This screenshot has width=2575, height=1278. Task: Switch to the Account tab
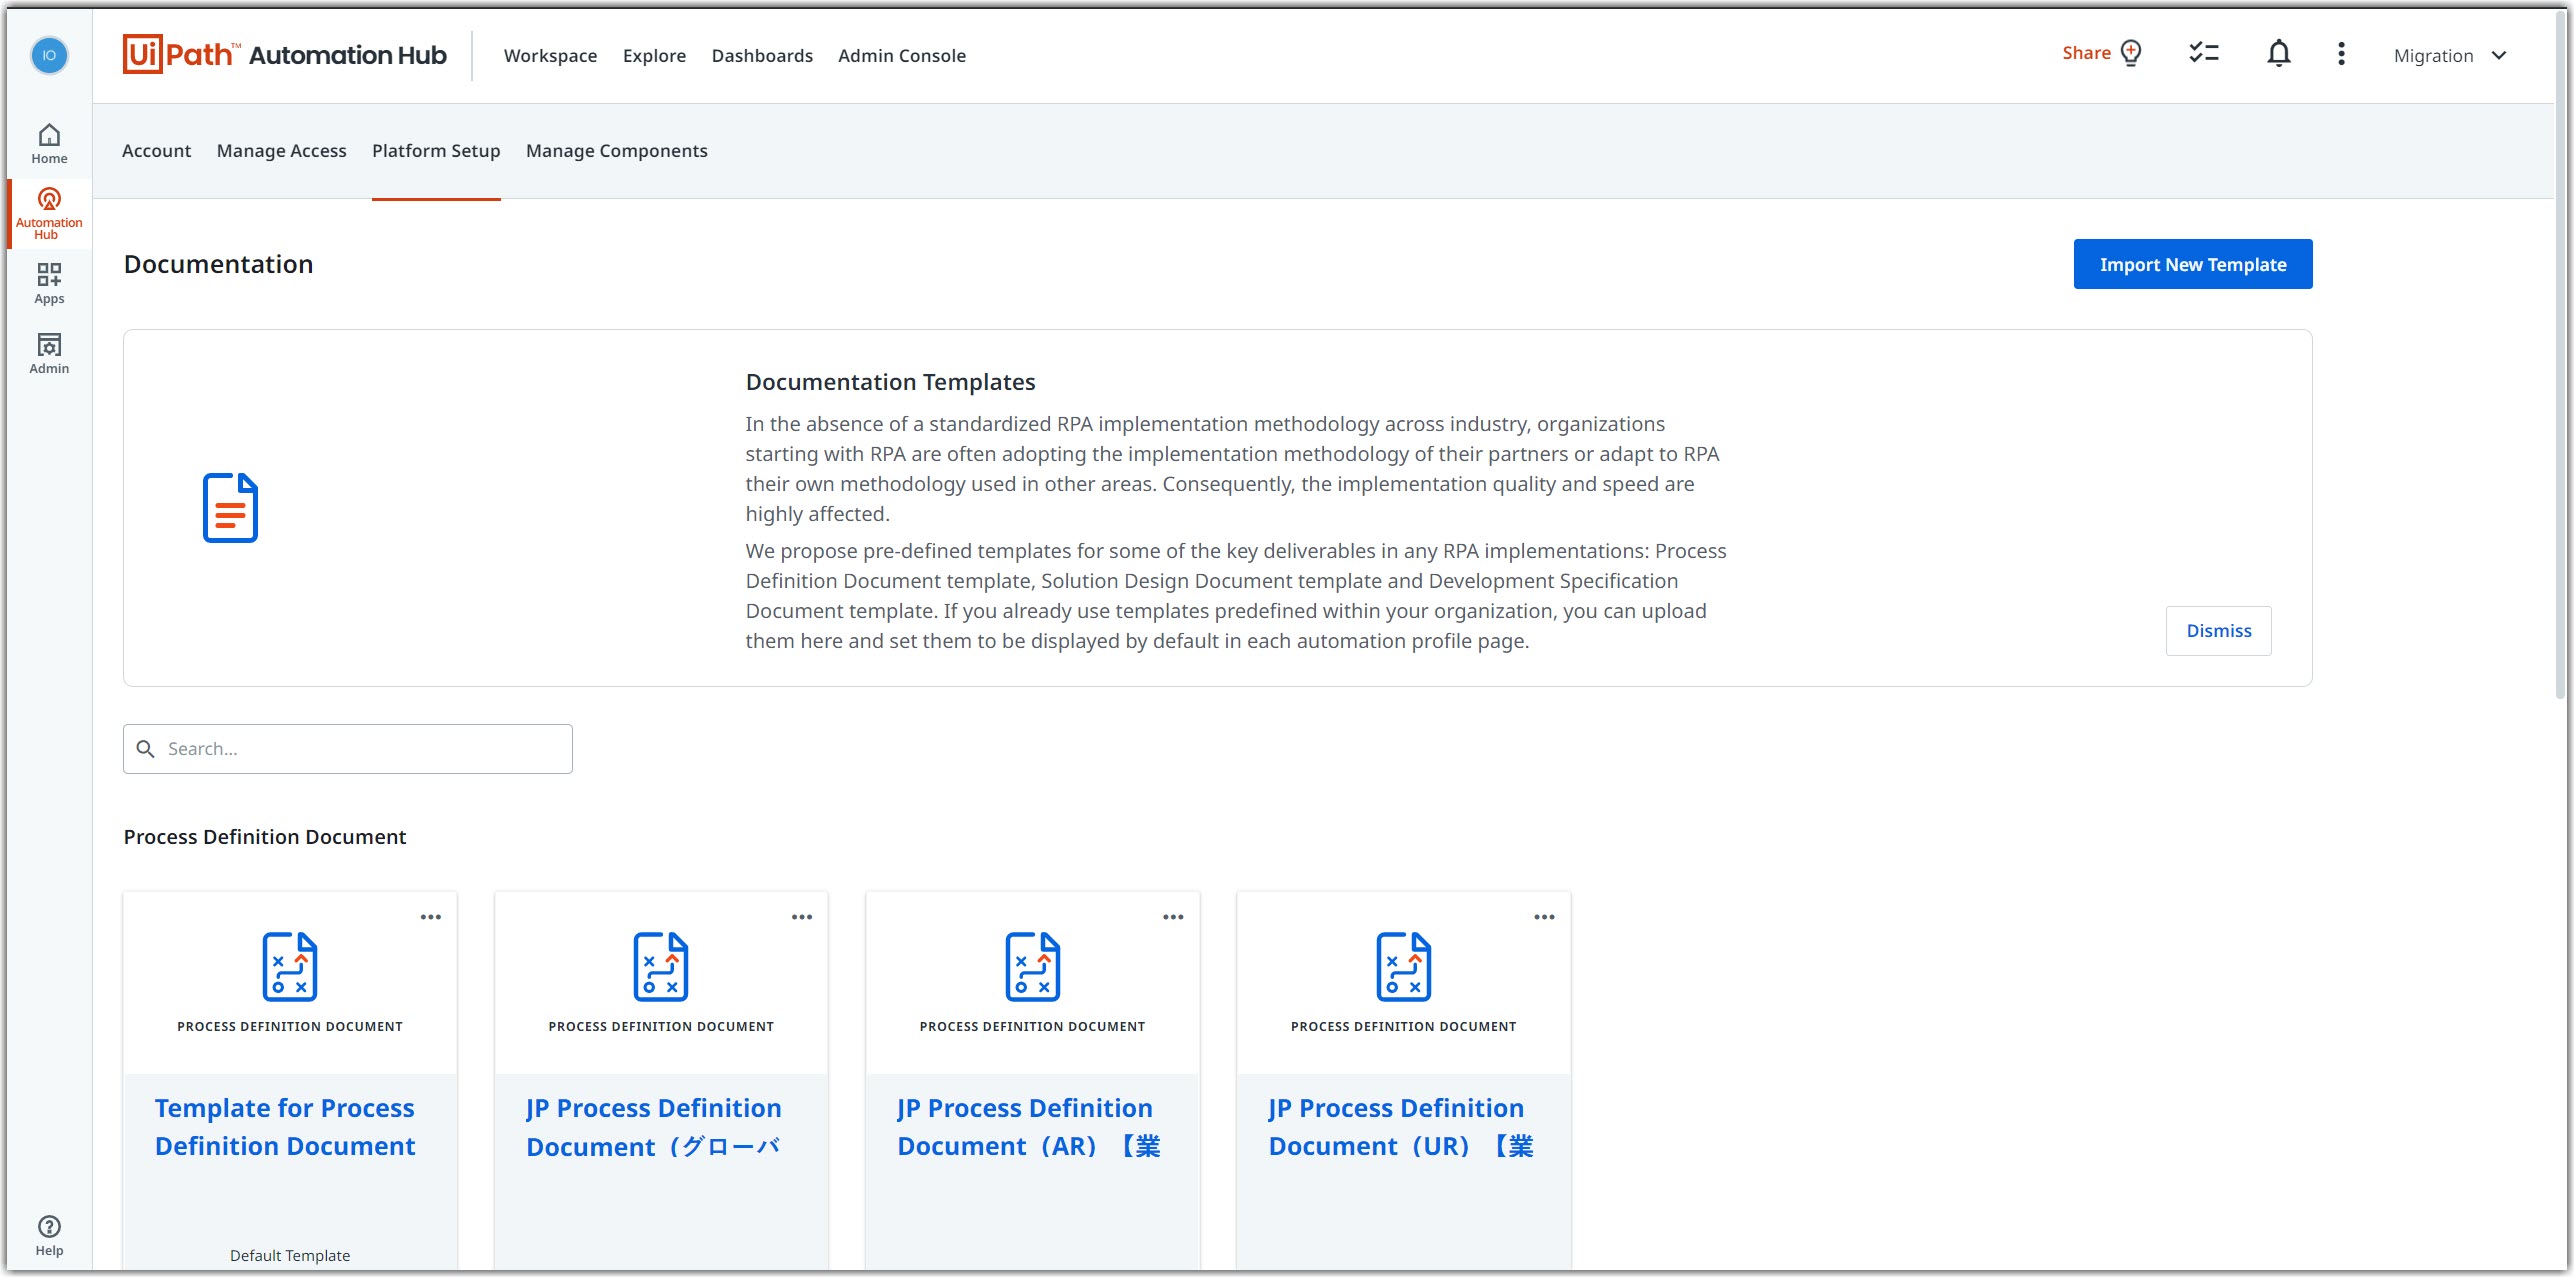156,151
